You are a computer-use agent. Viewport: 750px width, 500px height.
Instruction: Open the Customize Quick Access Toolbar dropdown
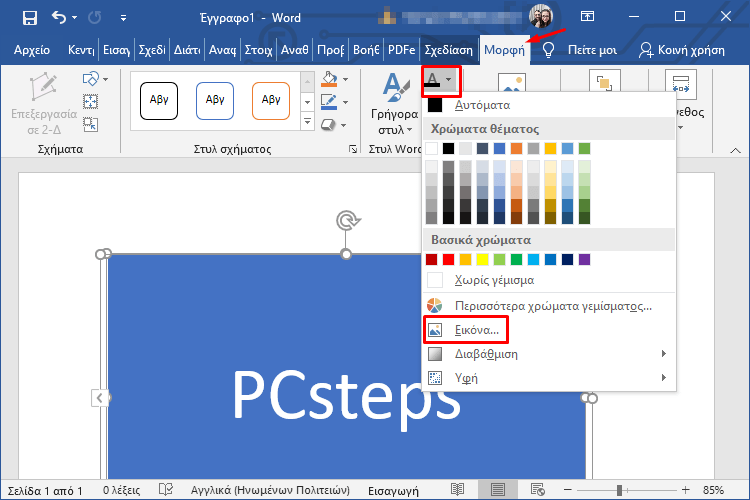(123, 18)
